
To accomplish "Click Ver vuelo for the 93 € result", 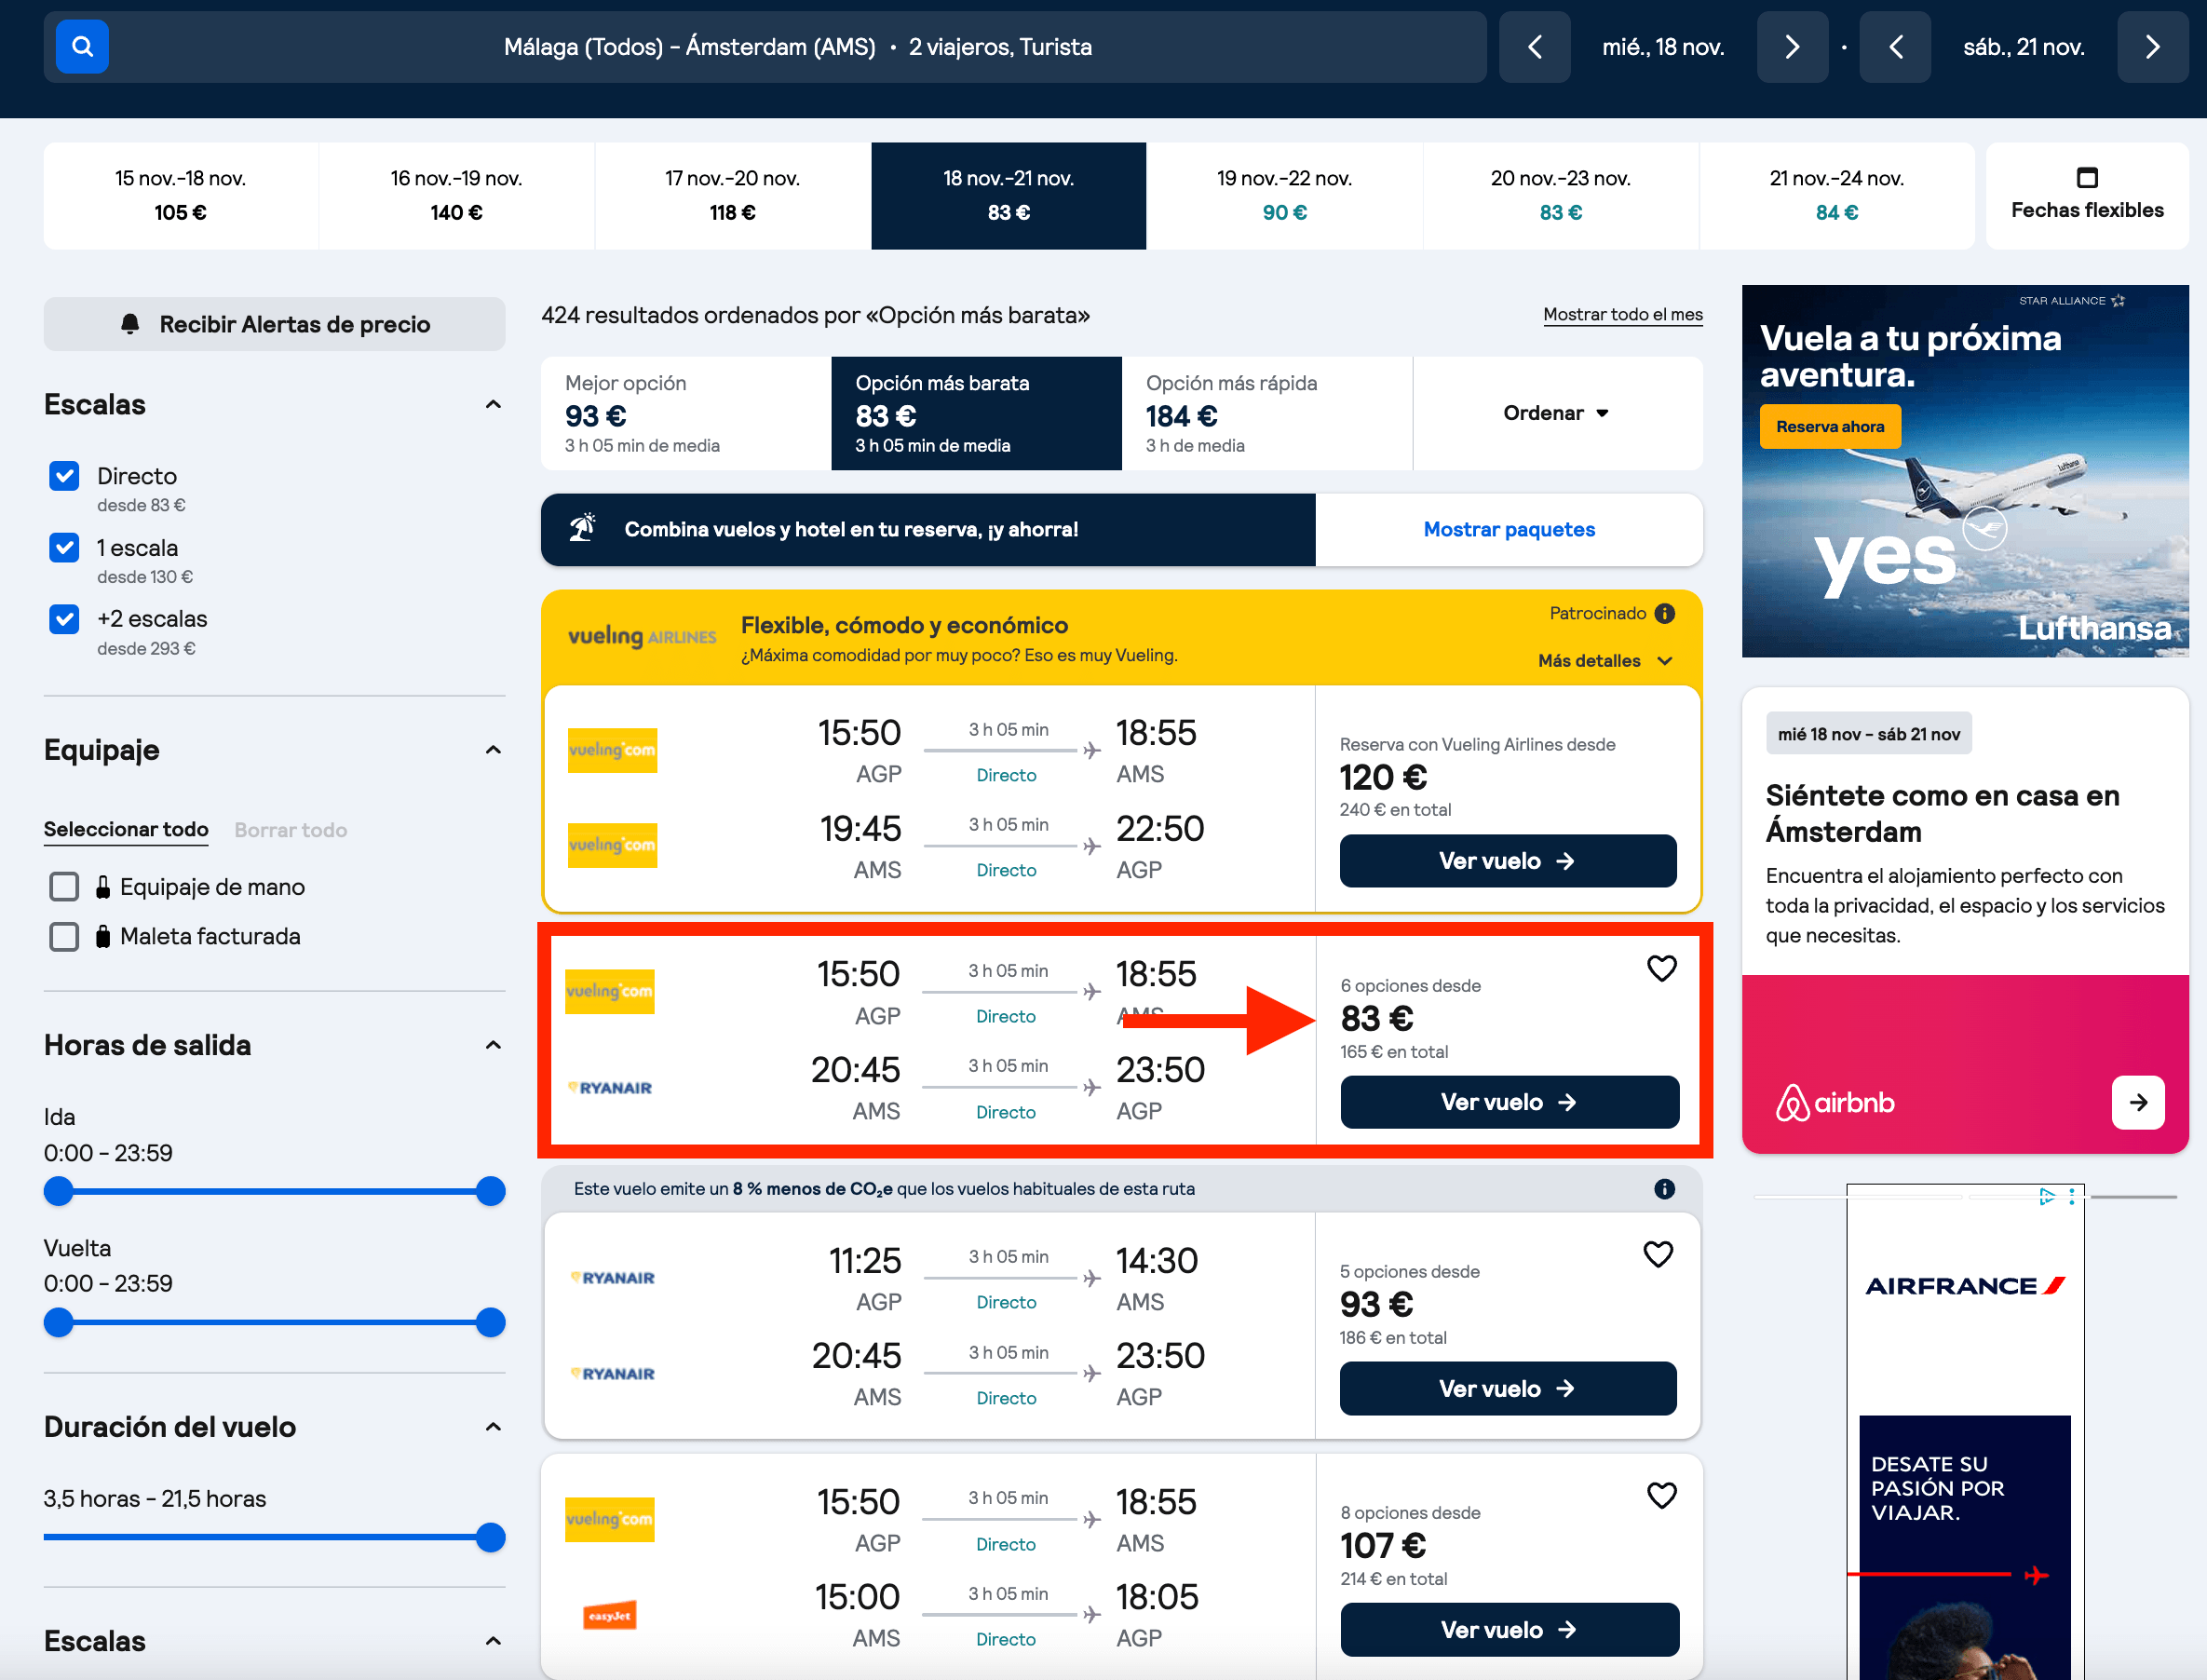I will click(x=1508, y=1388).
